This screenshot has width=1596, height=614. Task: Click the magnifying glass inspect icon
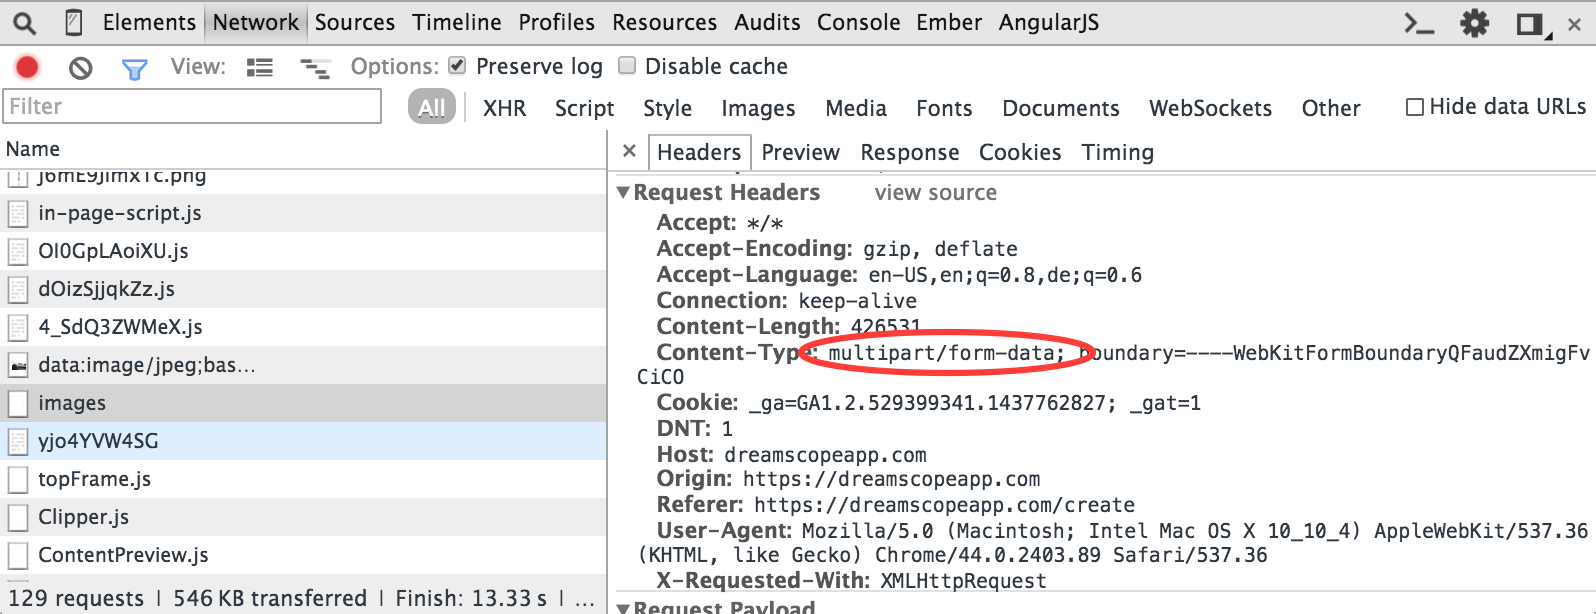pyautogui.click(x=24, y=23)
